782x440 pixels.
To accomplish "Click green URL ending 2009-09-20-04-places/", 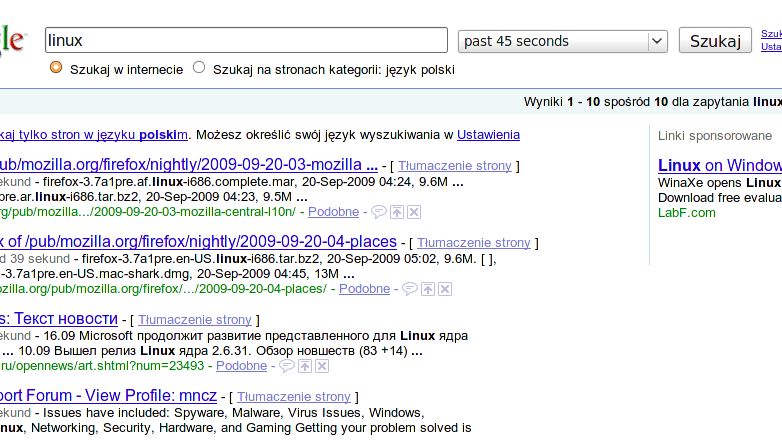I will (x=163, y=289).
